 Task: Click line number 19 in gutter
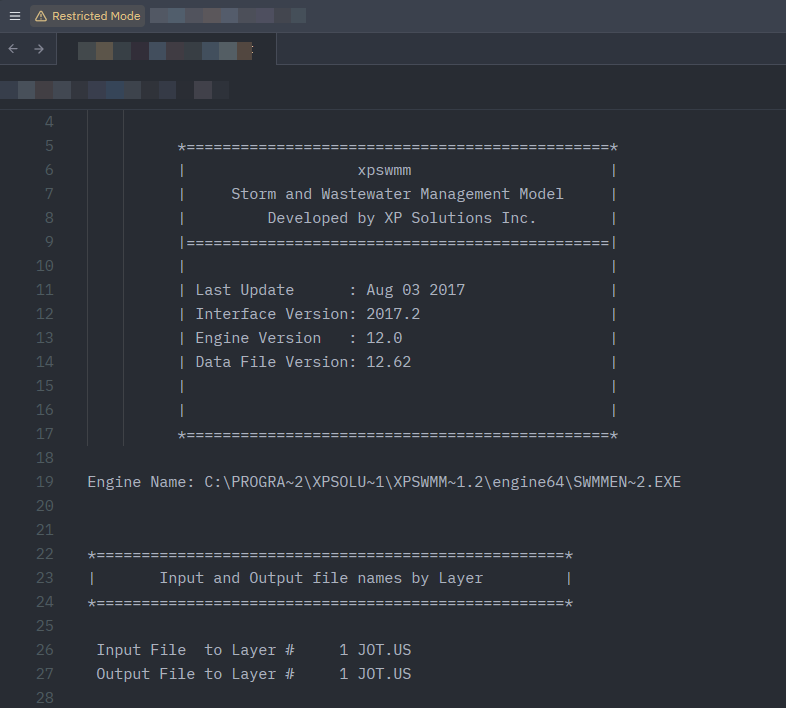click(45, 482)
